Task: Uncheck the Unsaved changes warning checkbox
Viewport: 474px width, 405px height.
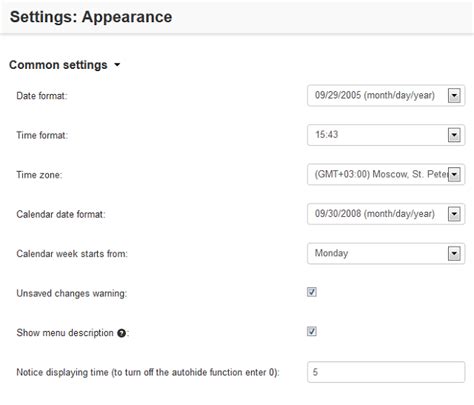Action: (312, 292)
